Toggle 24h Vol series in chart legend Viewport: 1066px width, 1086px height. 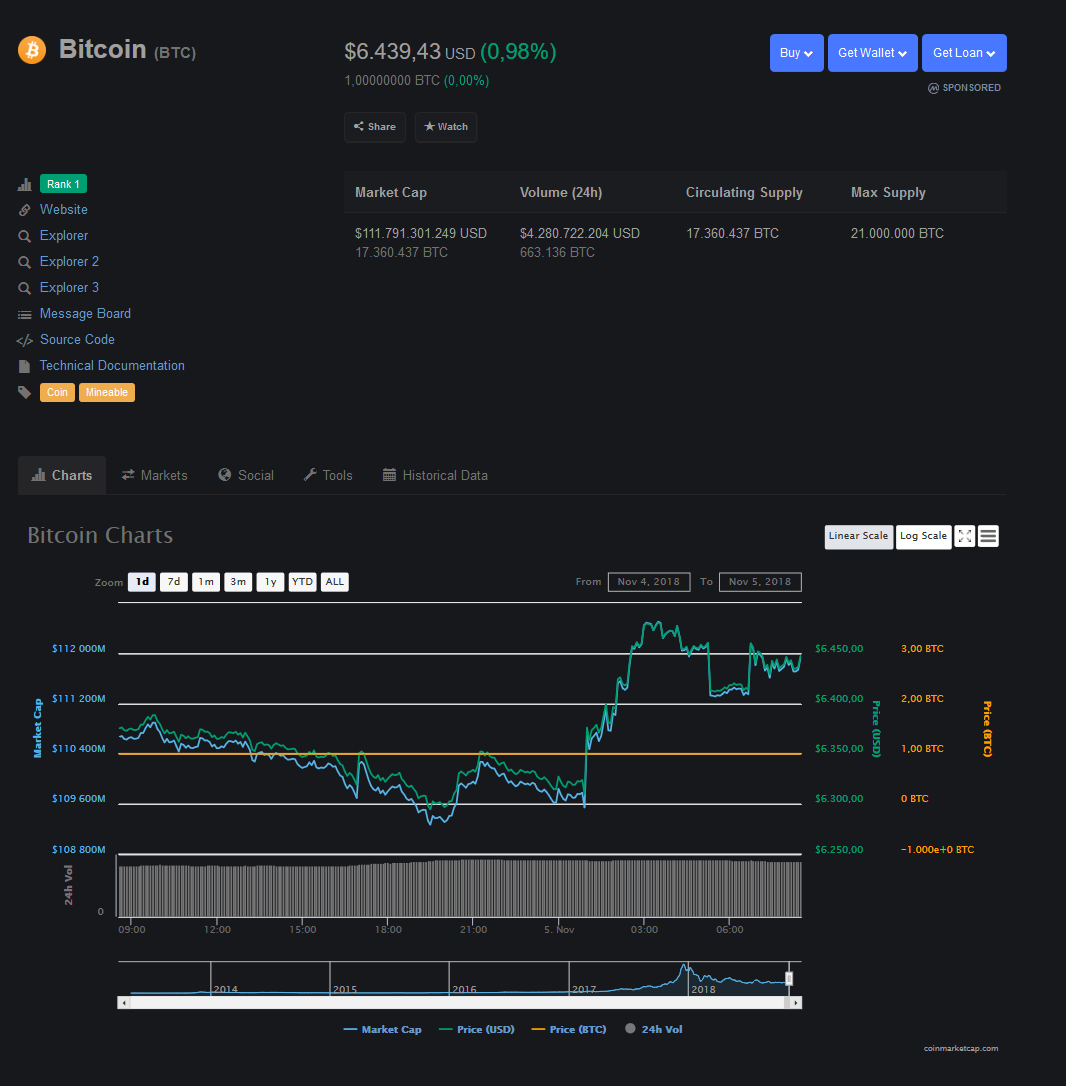point(653,1029)
